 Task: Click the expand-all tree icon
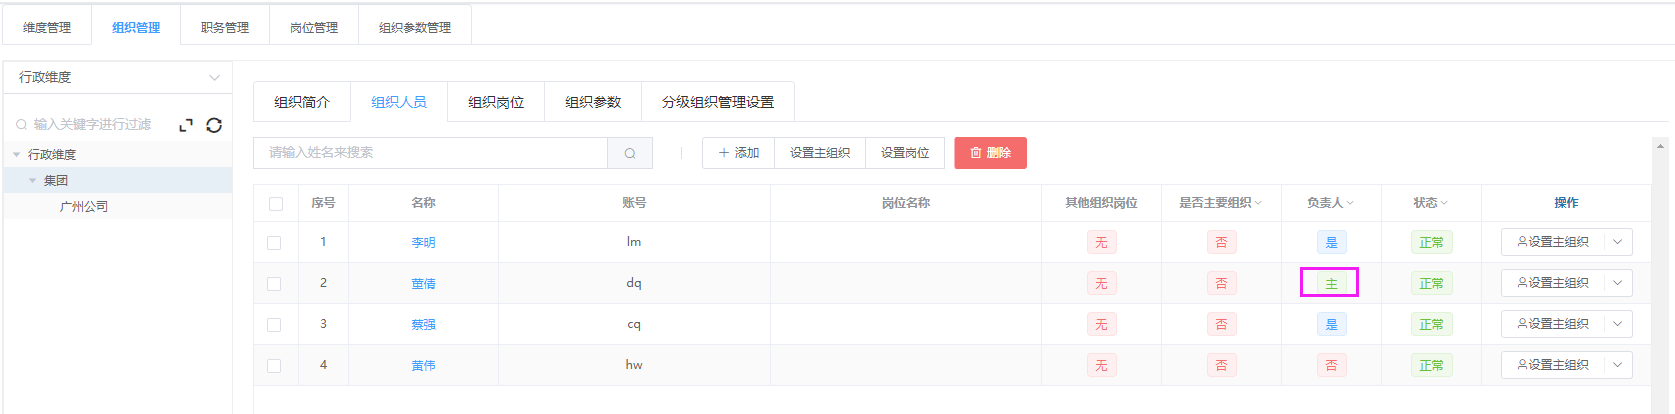(x=185, y=125)
